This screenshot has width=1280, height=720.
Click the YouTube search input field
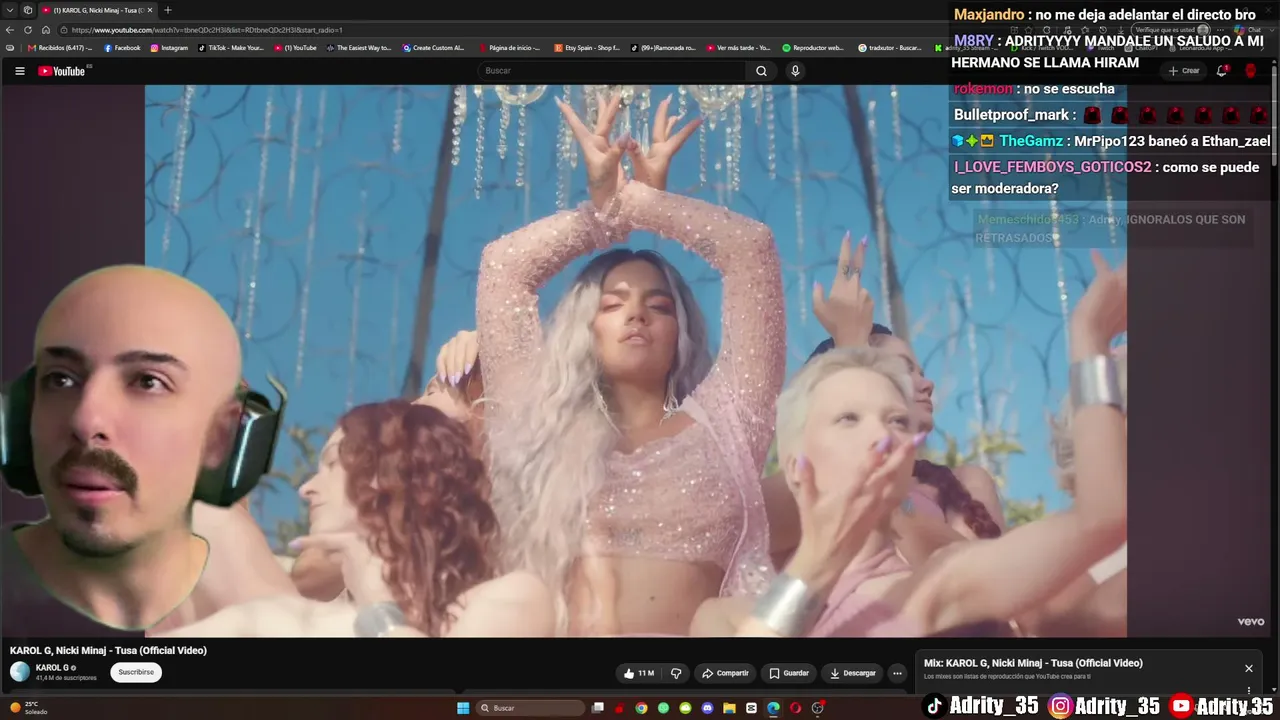click(x=610, y=71)
